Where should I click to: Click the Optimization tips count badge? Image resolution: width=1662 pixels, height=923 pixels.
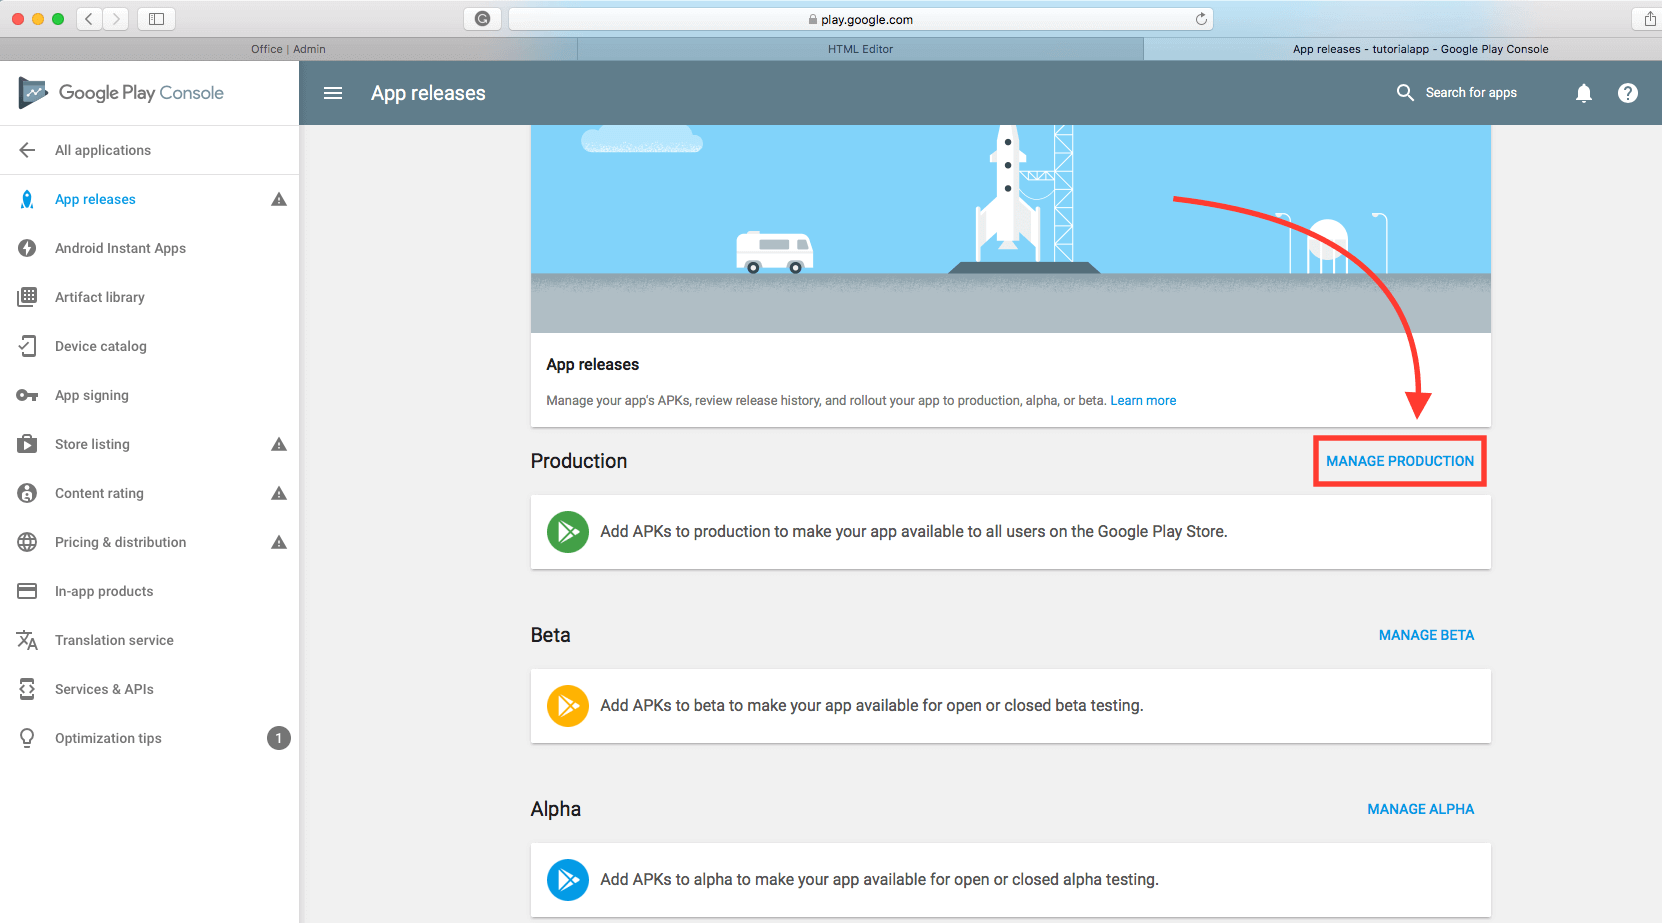[x=279, y=738]
